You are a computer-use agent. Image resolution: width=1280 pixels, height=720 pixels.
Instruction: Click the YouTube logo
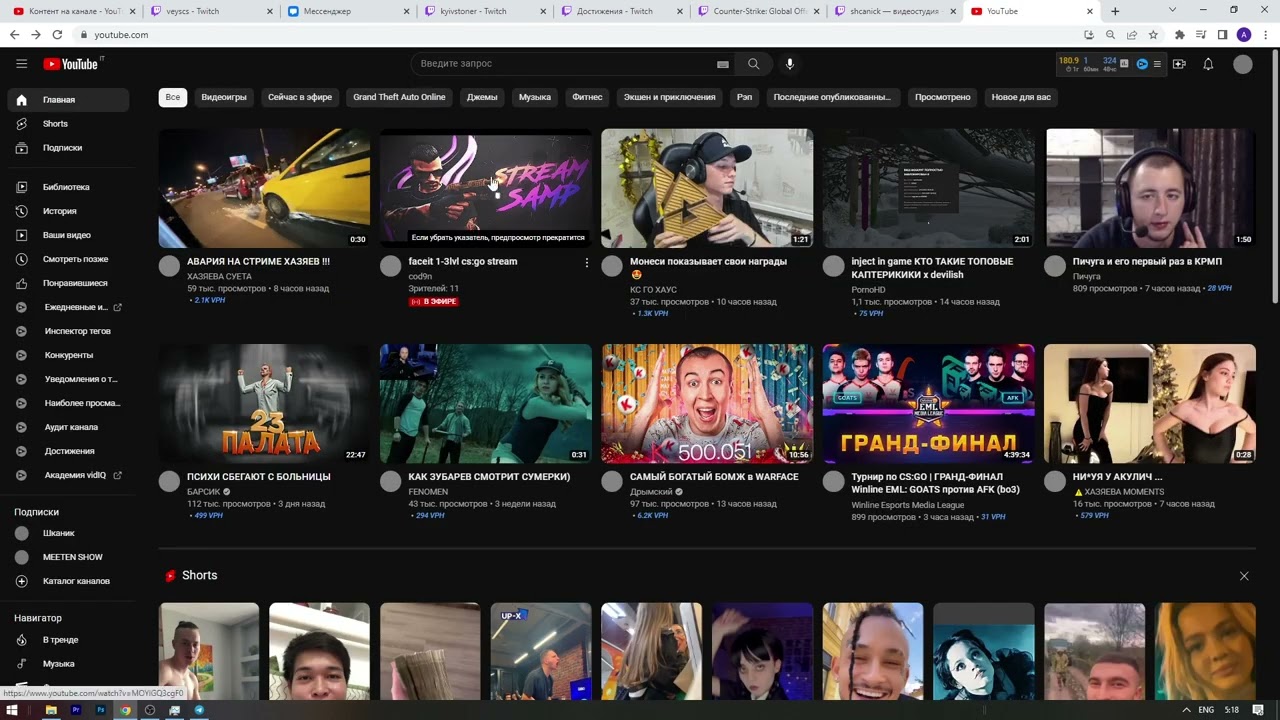coord(71,64)
